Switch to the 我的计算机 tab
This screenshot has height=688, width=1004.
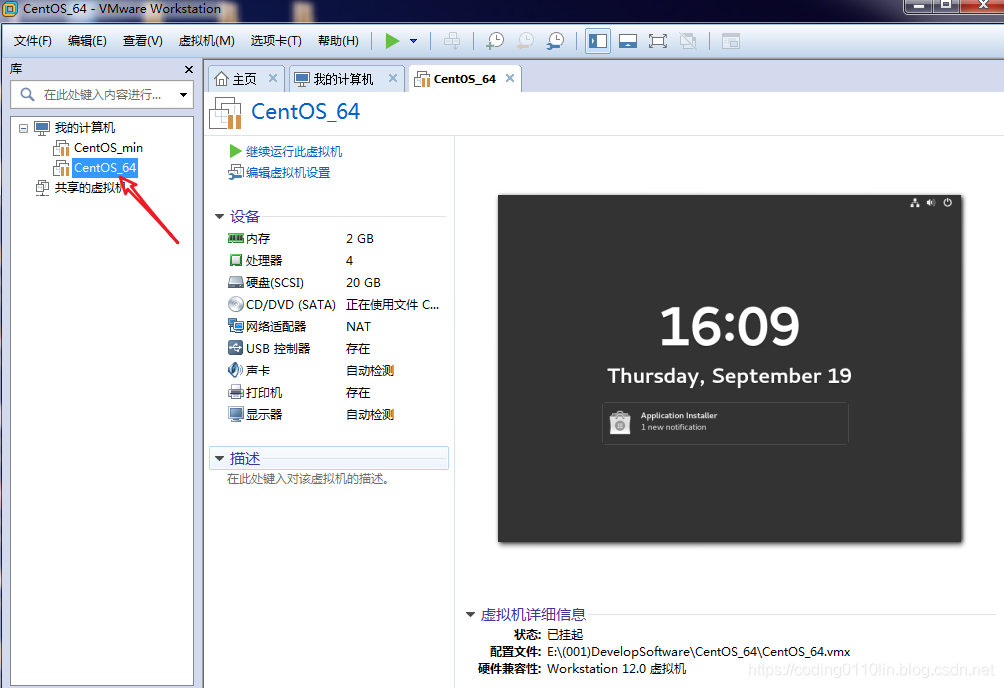[x=343, y=79]
